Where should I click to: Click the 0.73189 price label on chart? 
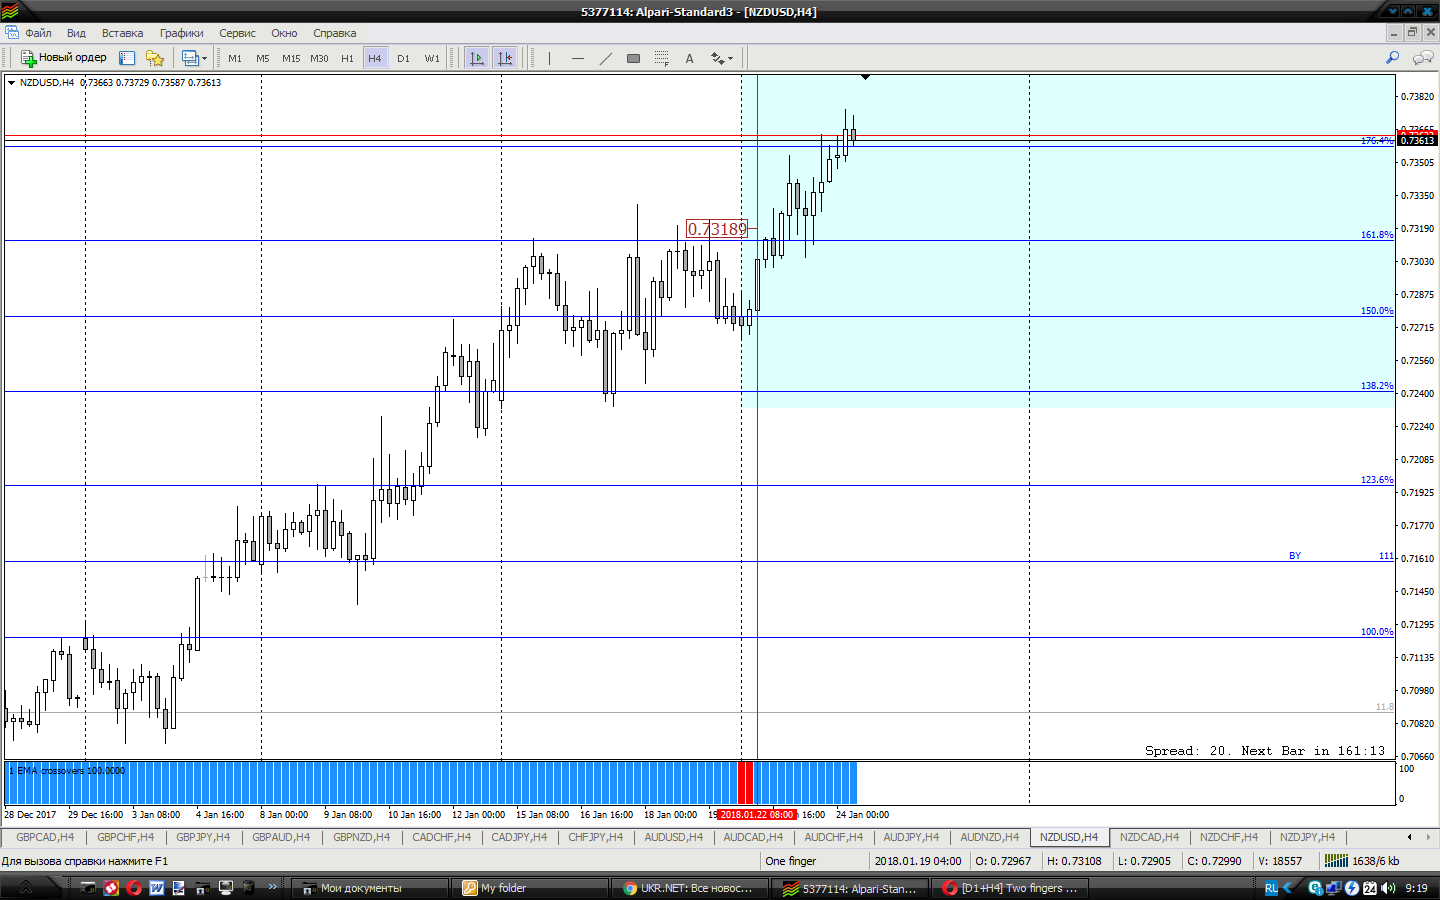[x=717, y=229]
